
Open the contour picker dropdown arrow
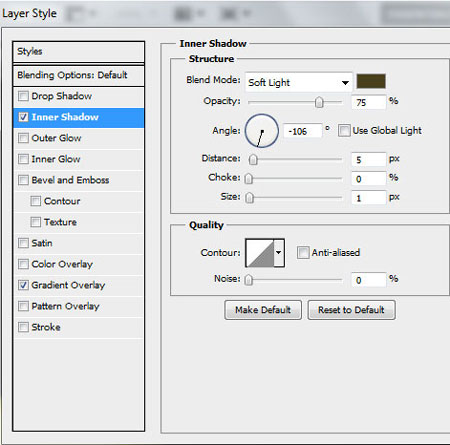coord(279,253)
